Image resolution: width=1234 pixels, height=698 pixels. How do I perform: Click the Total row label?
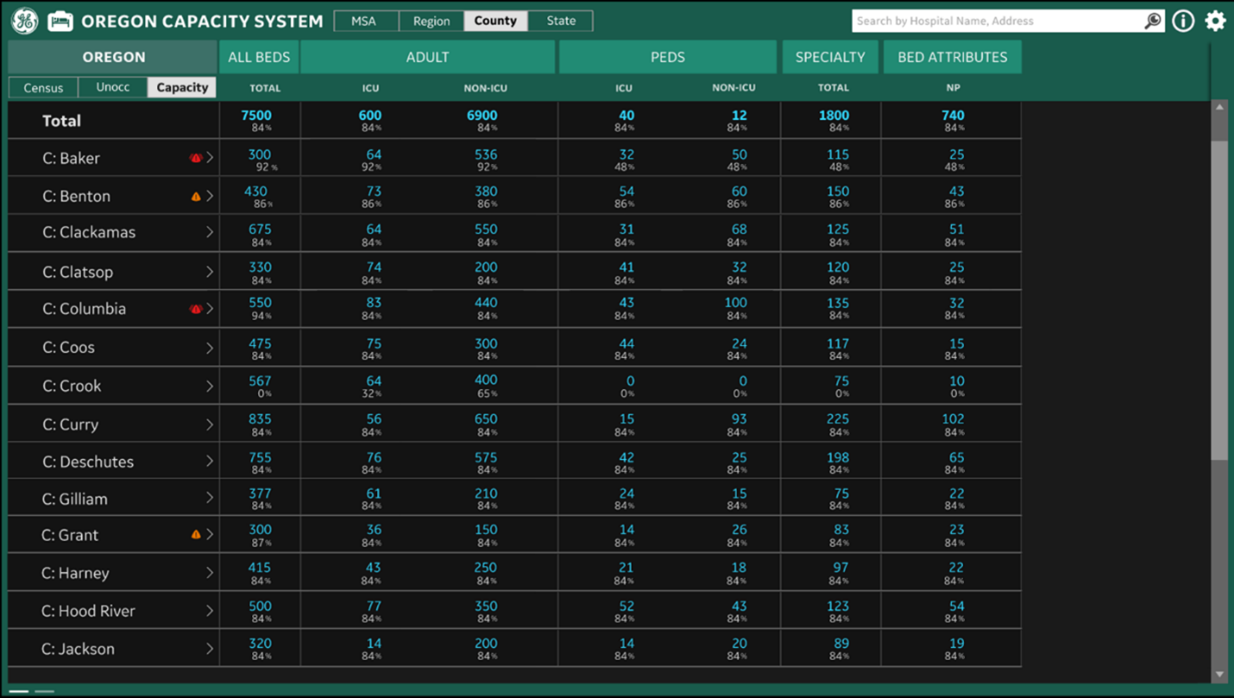(61, 121)
